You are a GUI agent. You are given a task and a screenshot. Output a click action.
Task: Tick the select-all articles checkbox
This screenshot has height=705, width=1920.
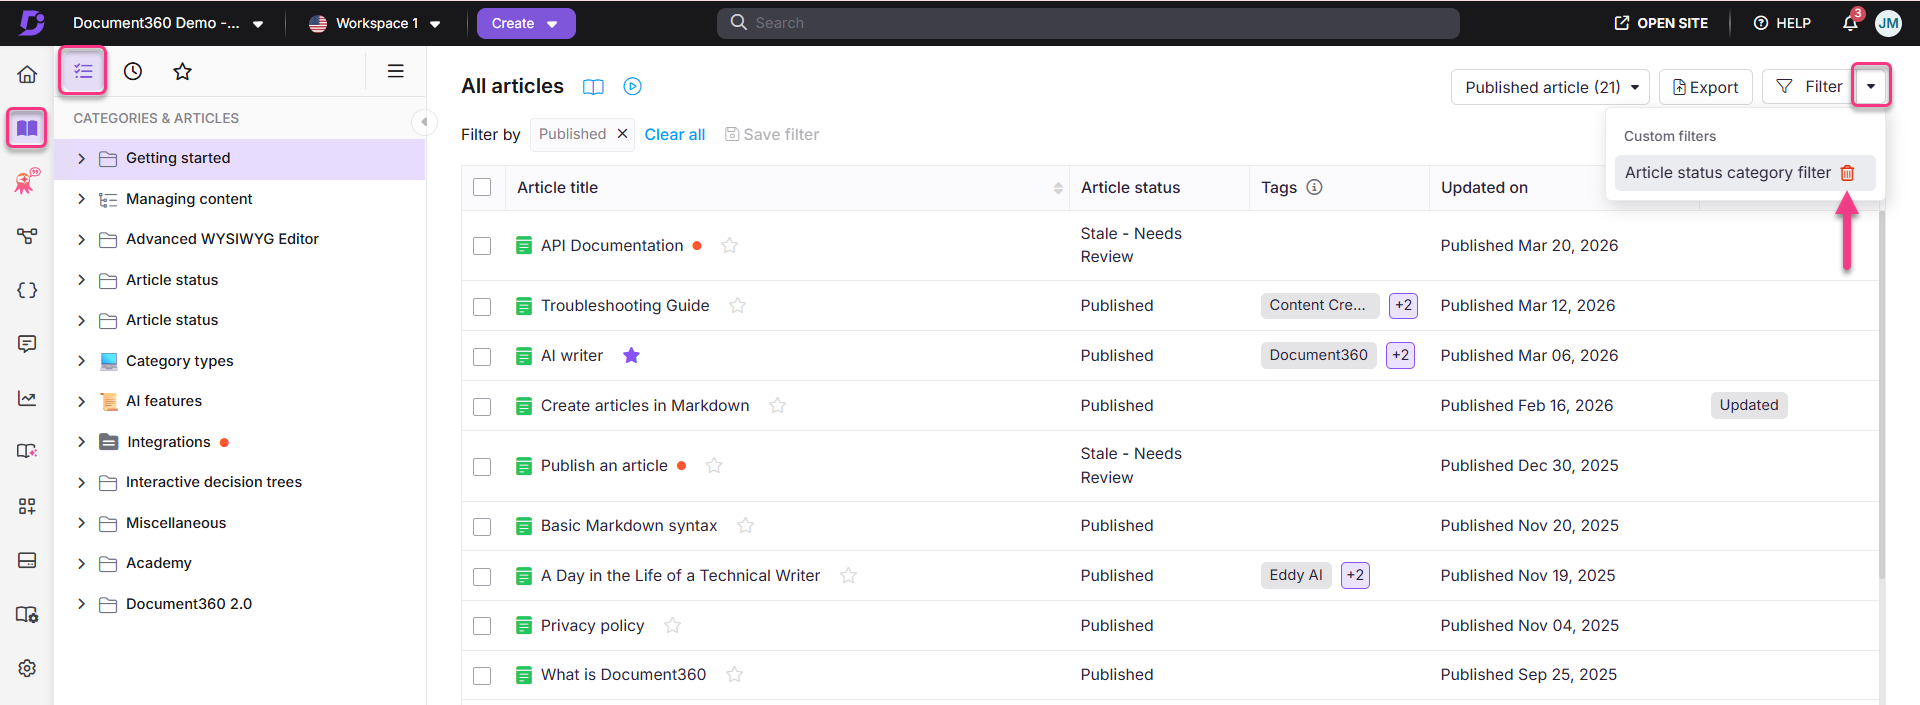pyautogui.click(x=482, y=187)
